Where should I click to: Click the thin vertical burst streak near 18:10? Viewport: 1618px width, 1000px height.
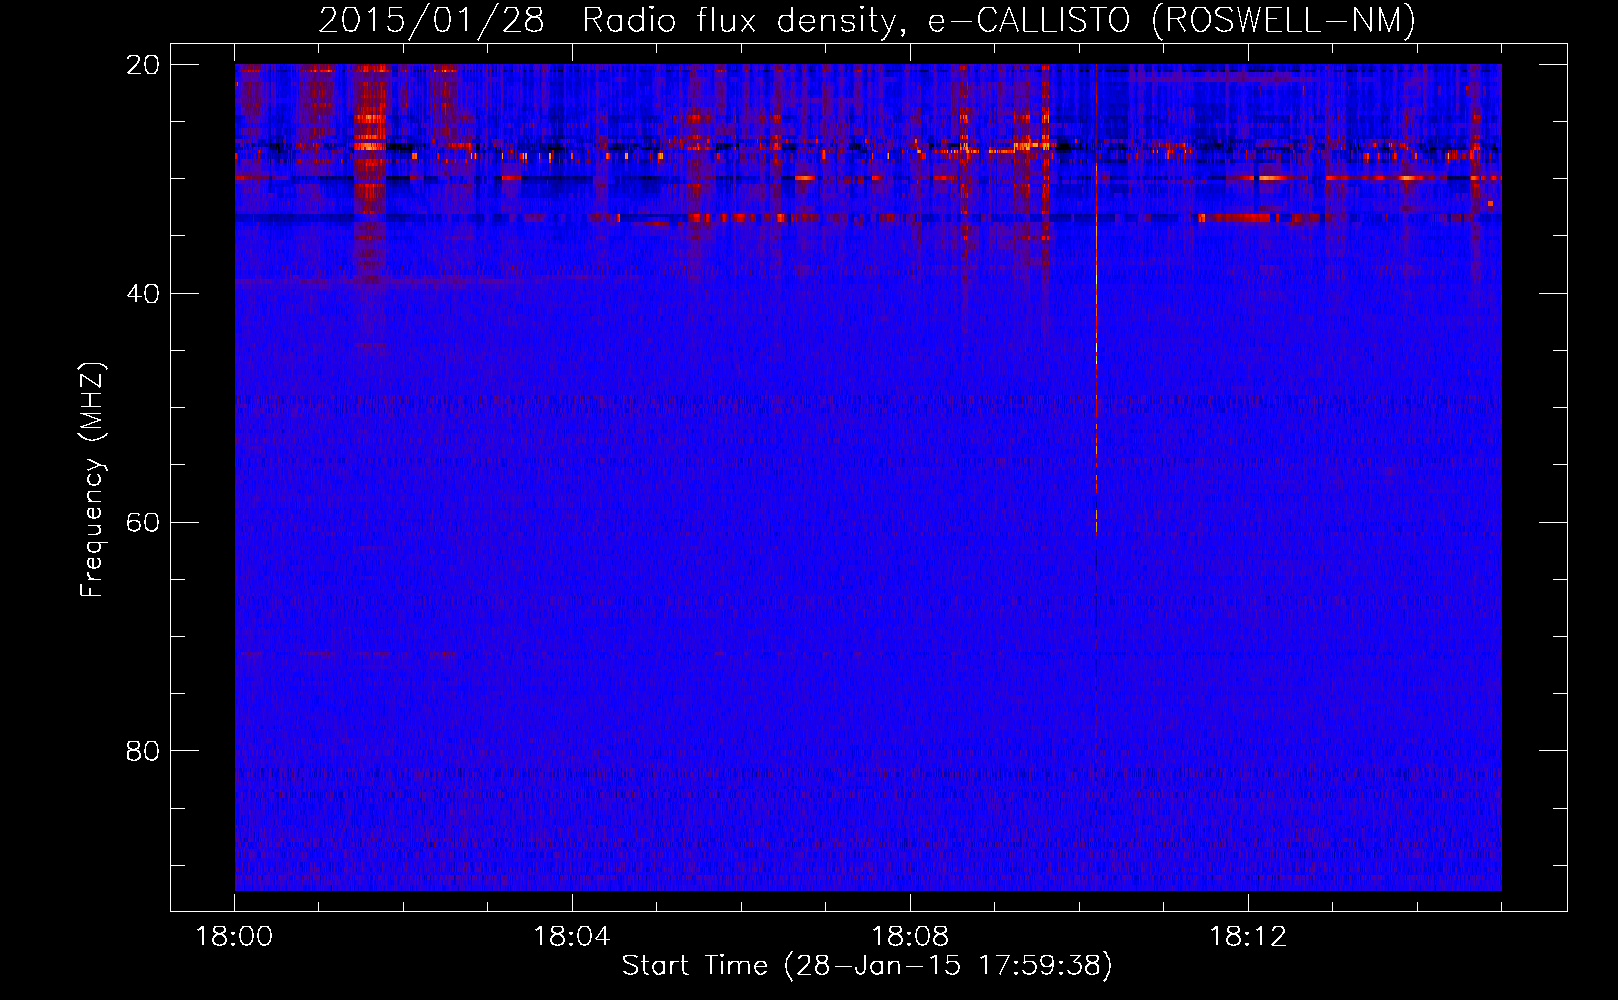pos(1096,300)
